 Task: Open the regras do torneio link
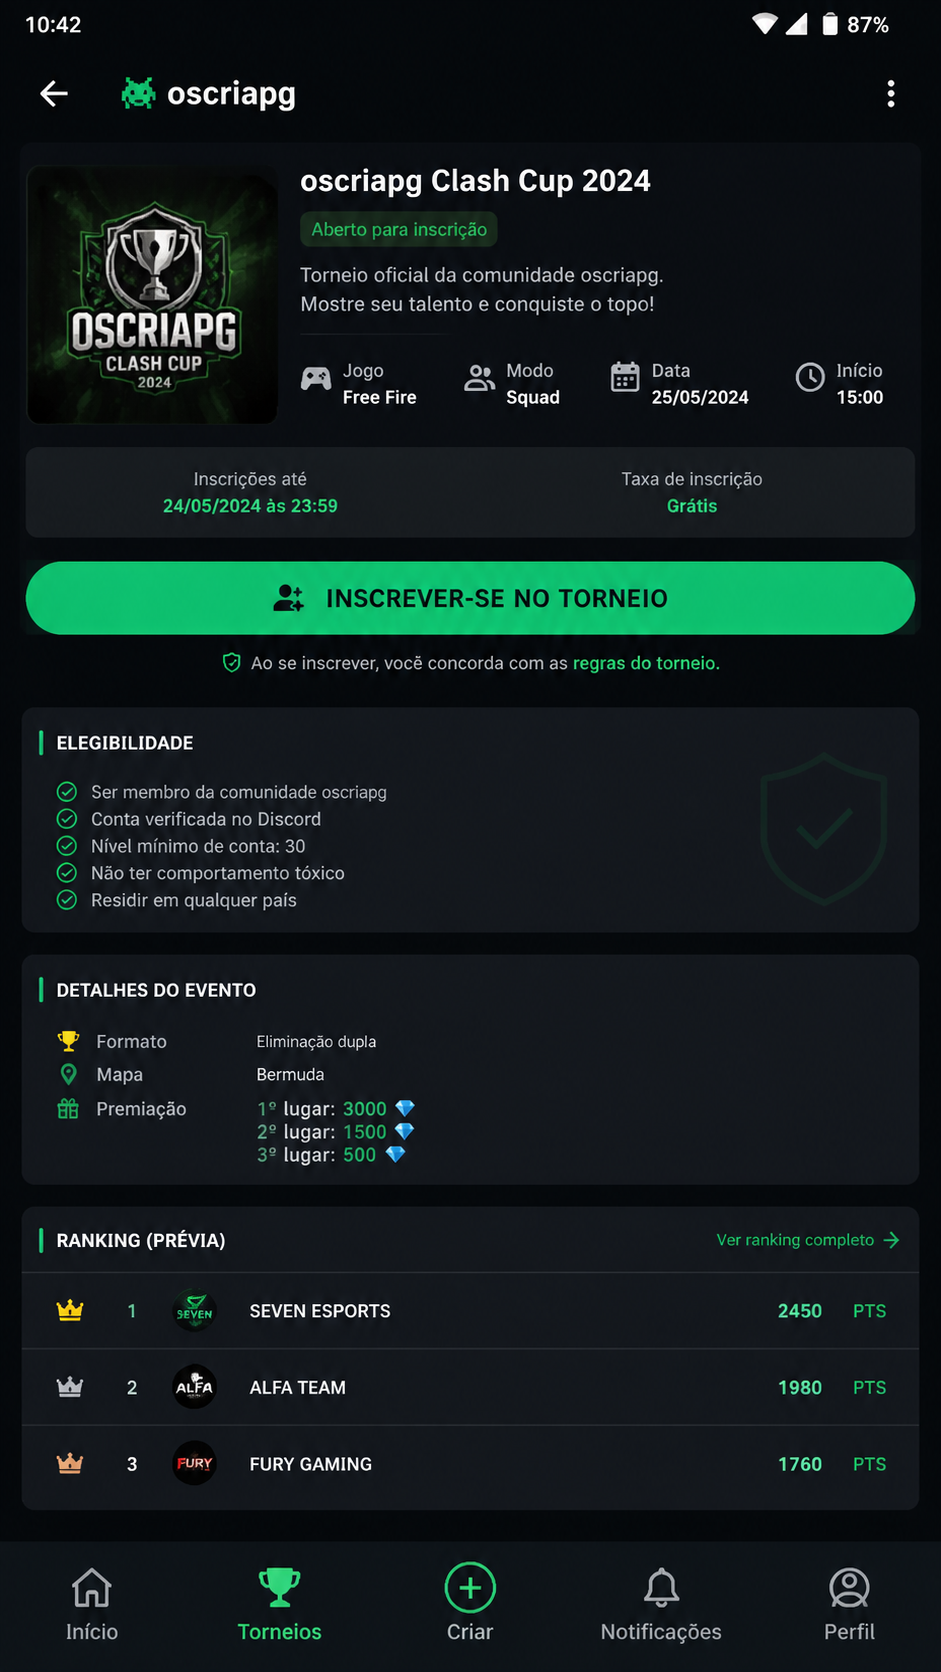tap(646, 663)
